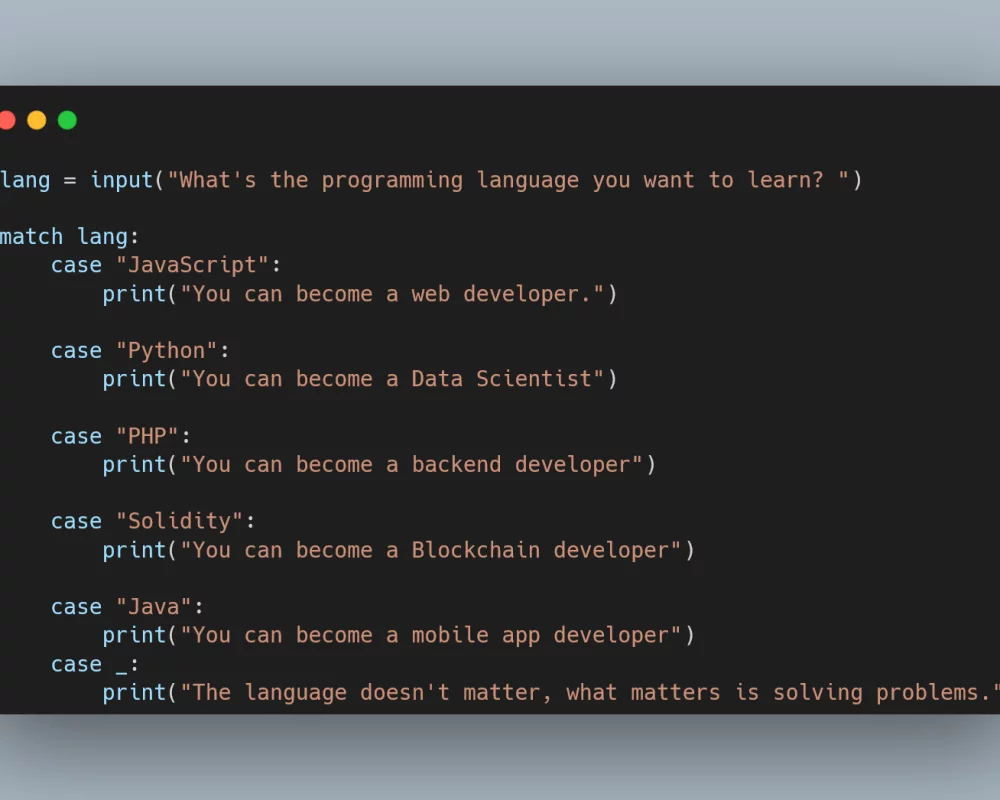This screenshot has width=1000, height=800.
Task: Click the 'web developer.' print line
Action: 360,294
